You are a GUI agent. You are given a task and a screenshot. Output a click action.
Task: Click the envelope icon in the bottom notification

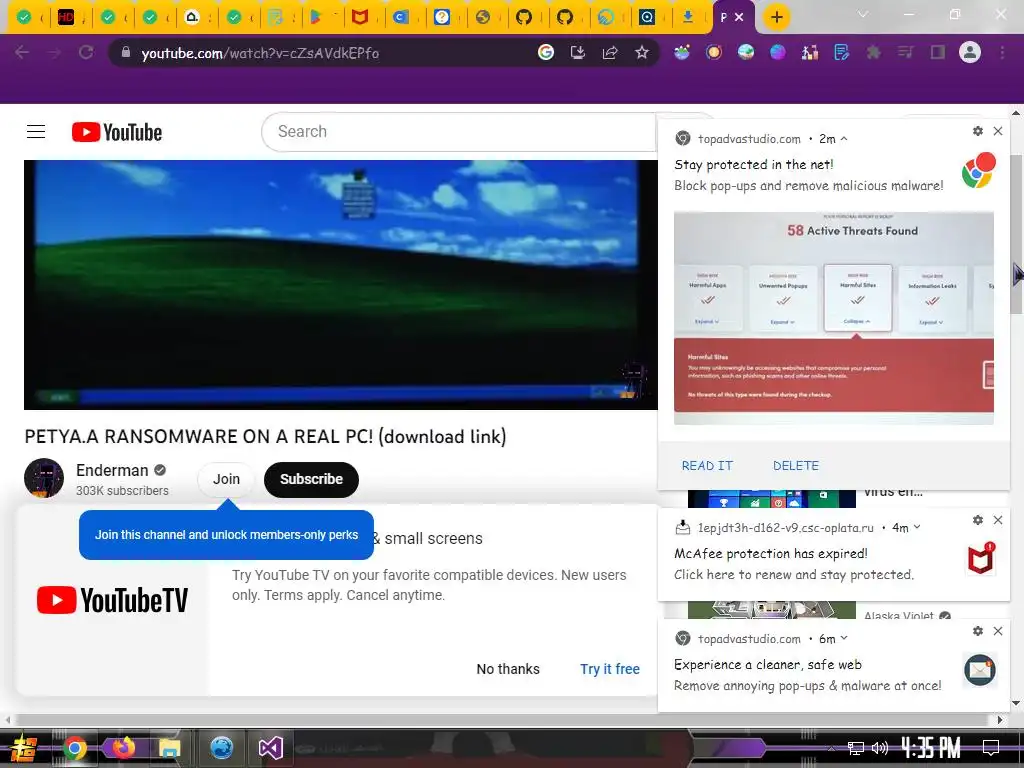(x=980, y=670)
